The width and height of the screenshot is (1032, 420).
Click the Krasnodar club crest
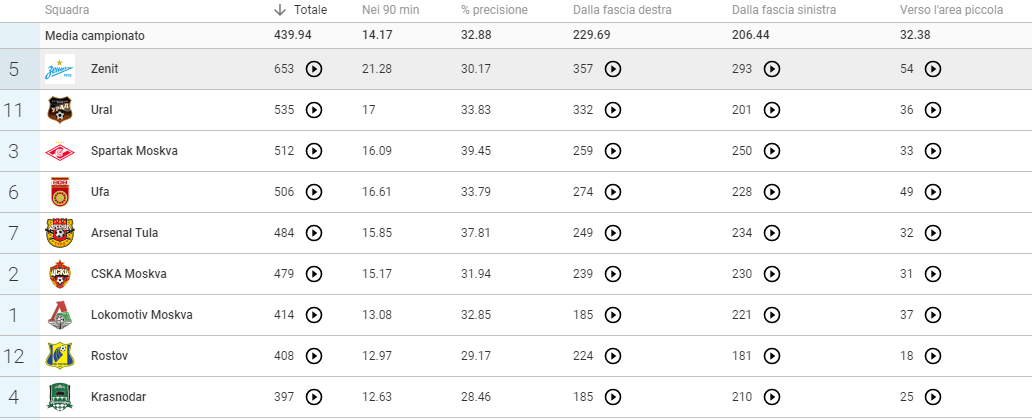click(60, 397)
